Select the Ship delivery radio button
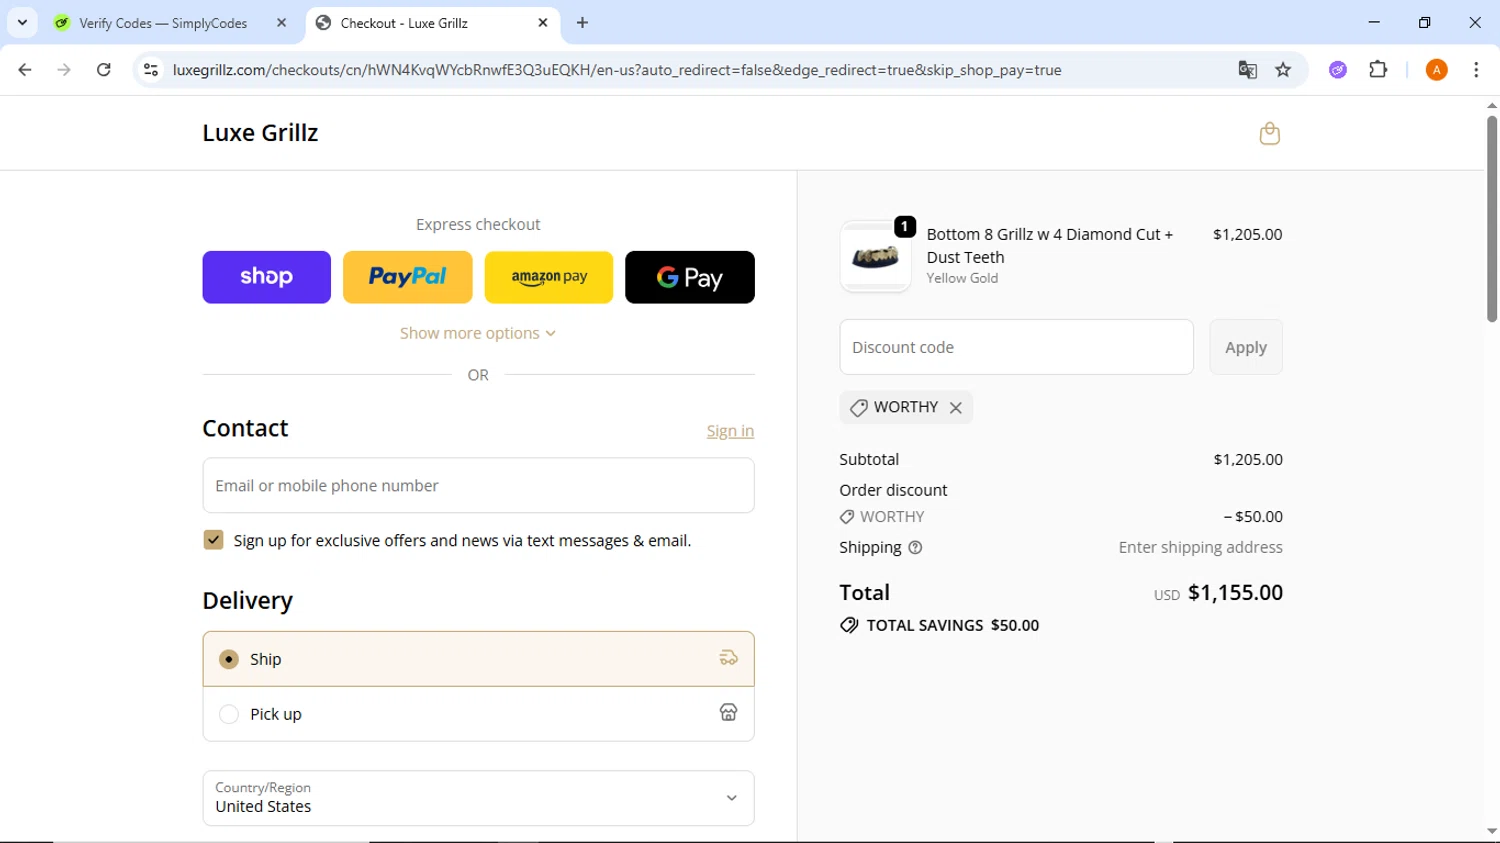1500x843 pixels. click(x=229, y=659)
